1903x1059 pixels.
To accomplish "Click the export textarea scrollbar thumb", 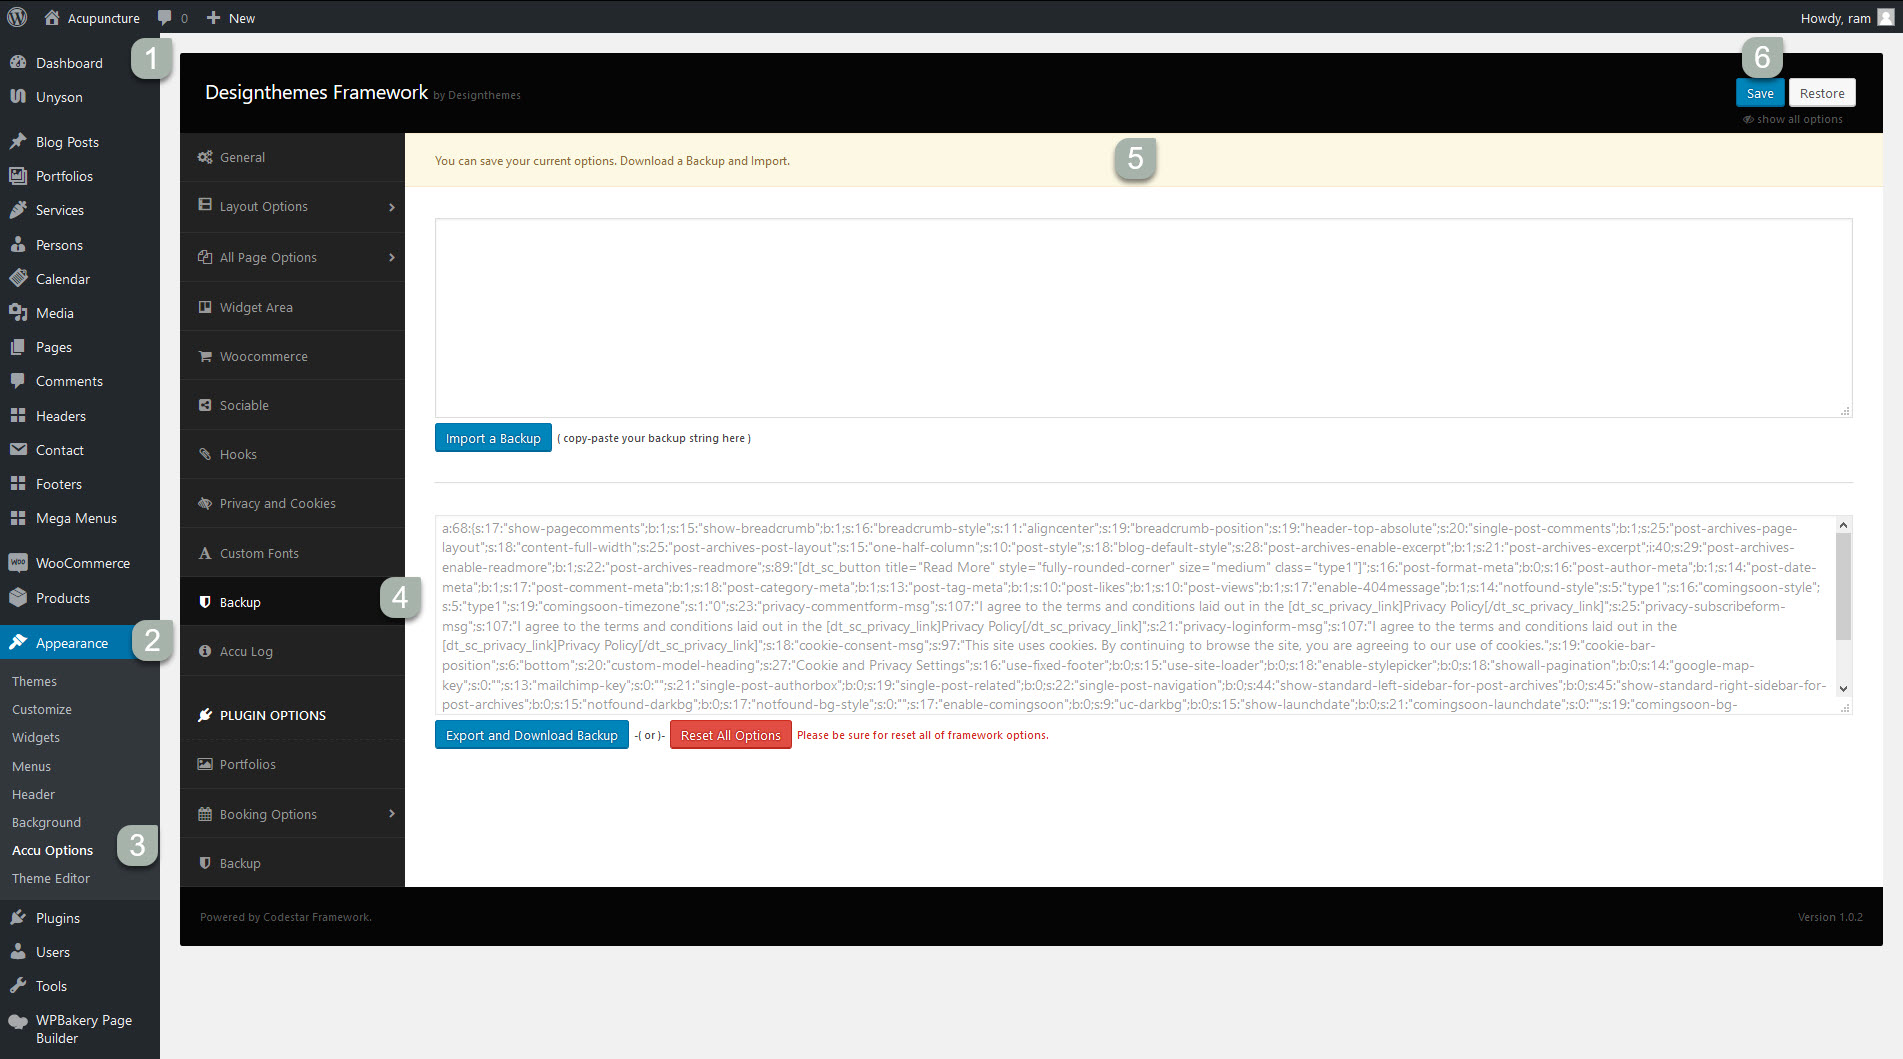I will coord(1844,586).
